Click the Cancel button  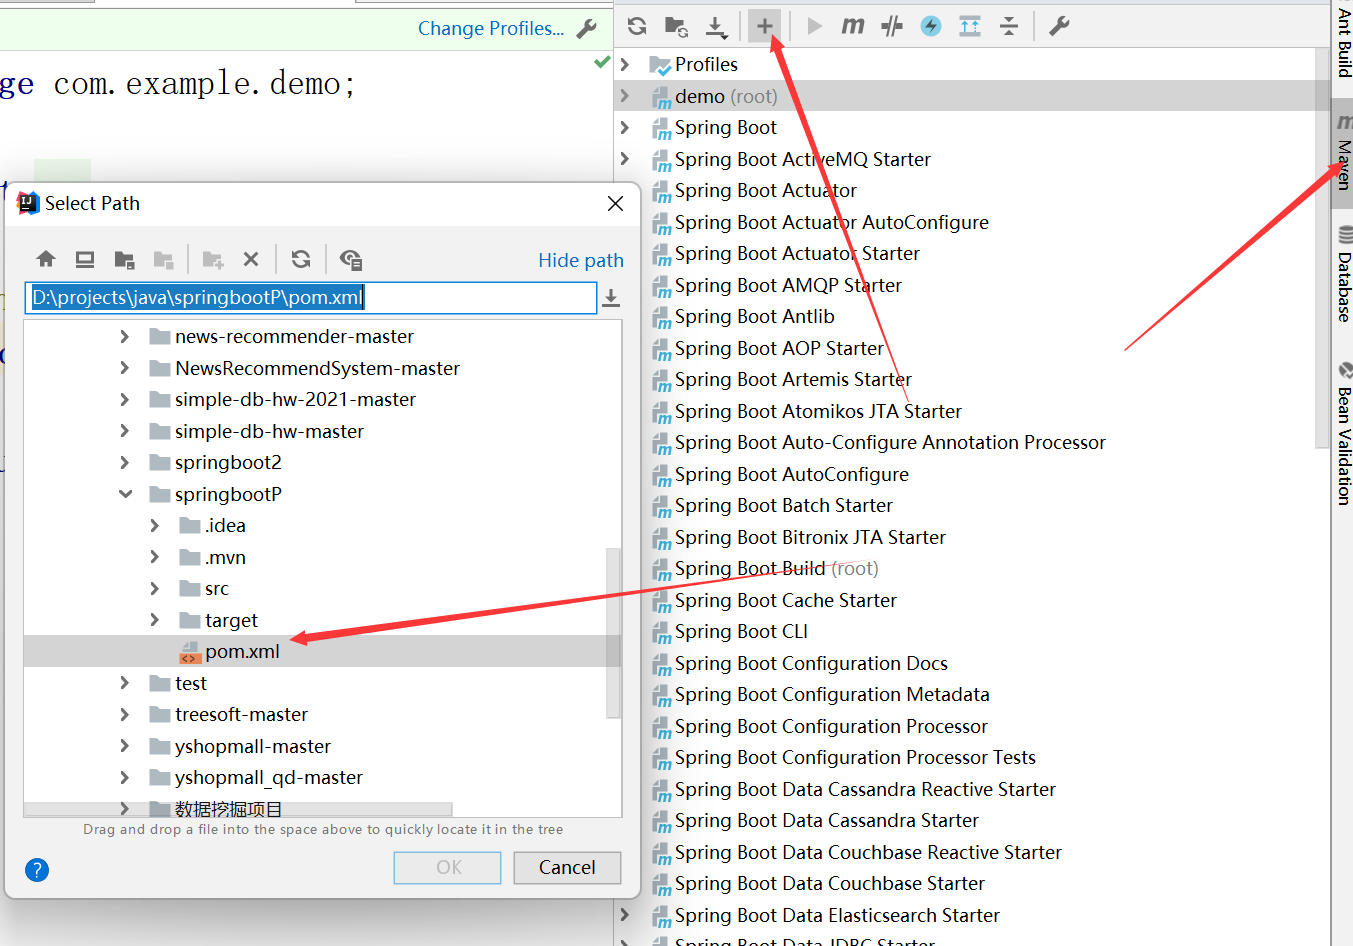pos(567,867)
